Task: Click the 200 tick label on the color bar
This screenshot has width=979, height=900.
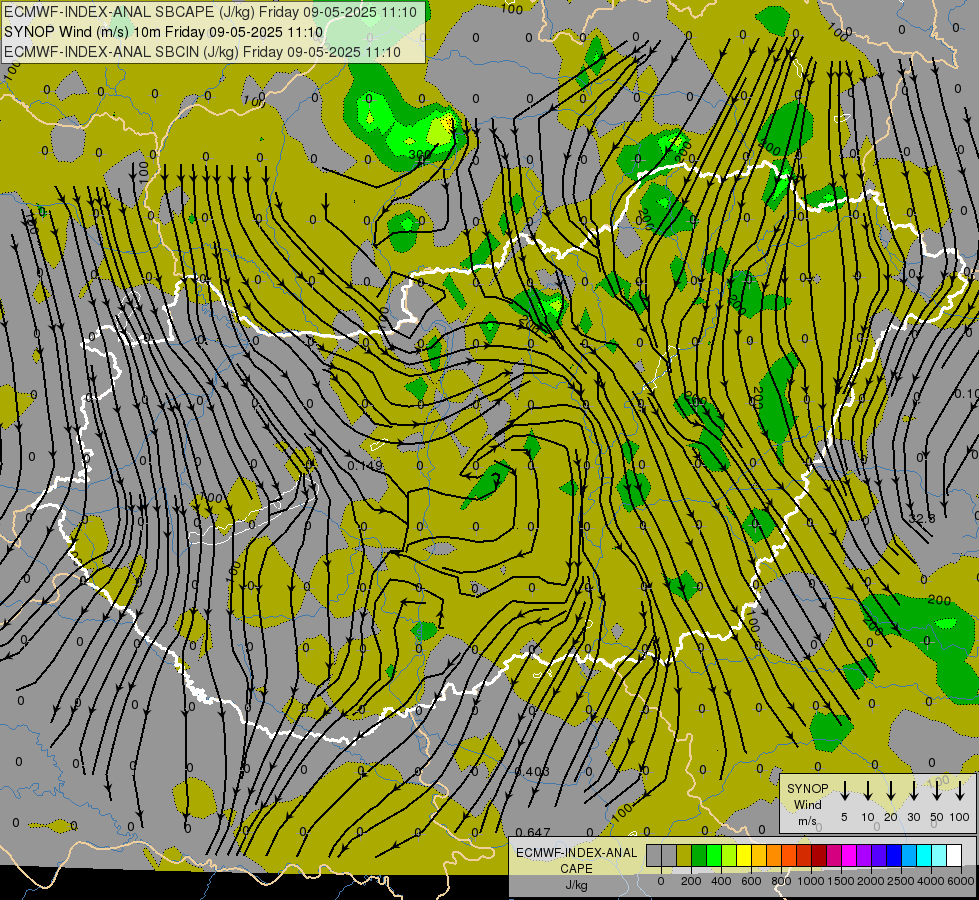Action: (691, 881)
